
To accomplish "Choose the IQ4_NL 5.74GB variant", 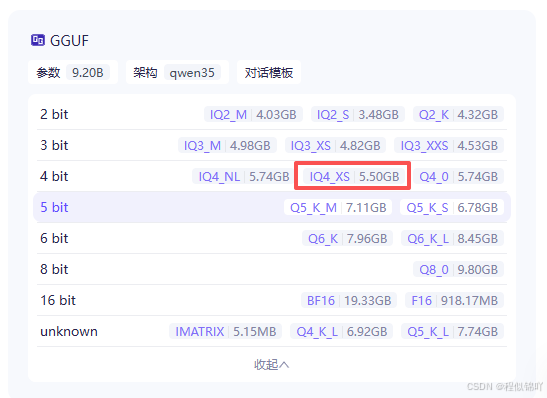I will point(243,177).
